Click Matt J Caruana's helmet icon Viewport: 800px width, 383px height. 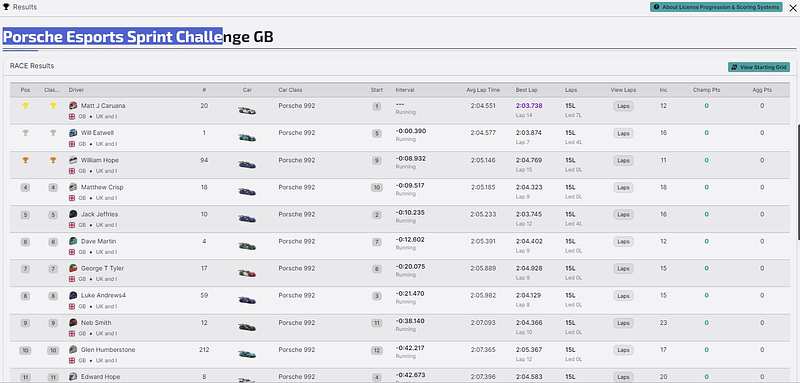pyautogui.click(x=73, y=106)
